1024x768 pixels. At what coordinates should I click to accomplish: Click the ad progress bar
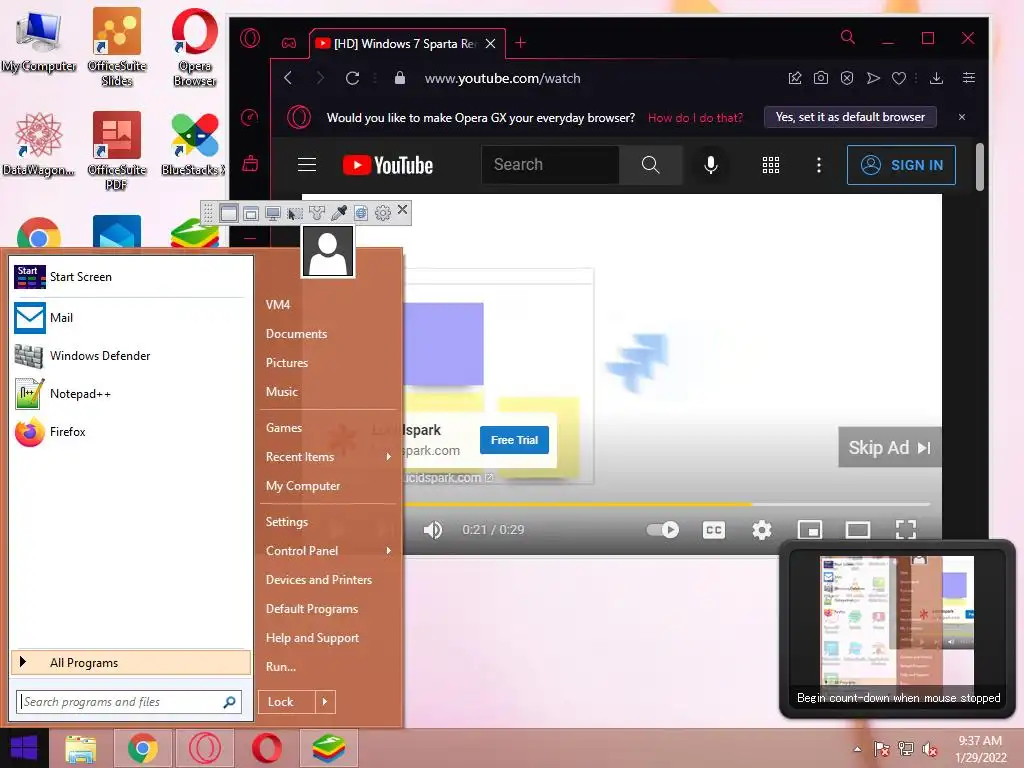tap(667, 504)
